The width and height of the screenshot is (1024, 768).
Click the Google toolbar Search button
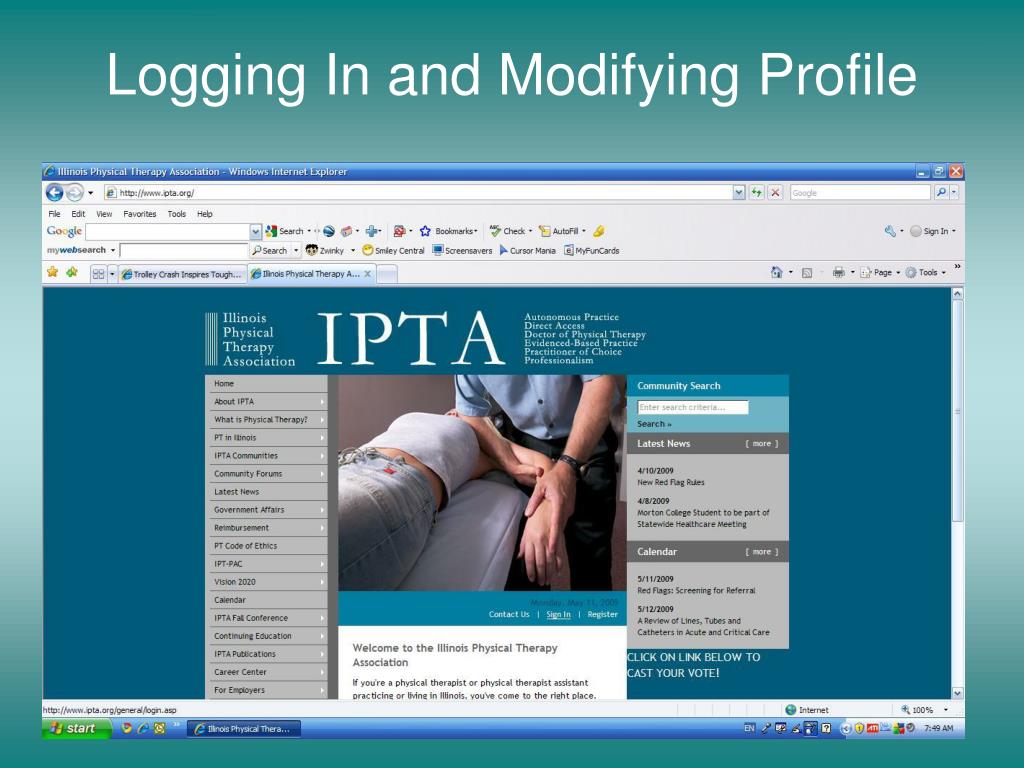[x=285, y=231]
